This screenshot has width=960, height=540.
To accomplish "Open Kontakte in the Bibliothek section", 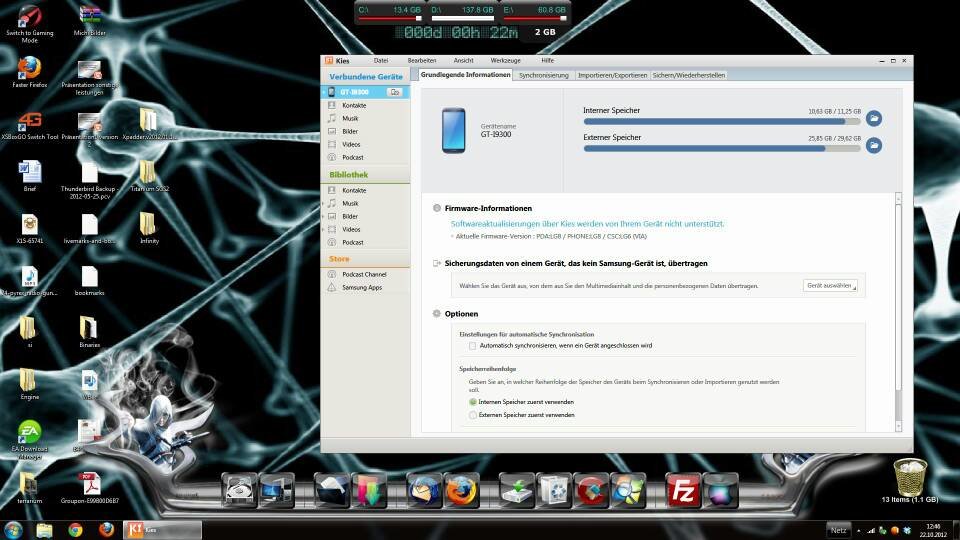I will pos(354,190).
